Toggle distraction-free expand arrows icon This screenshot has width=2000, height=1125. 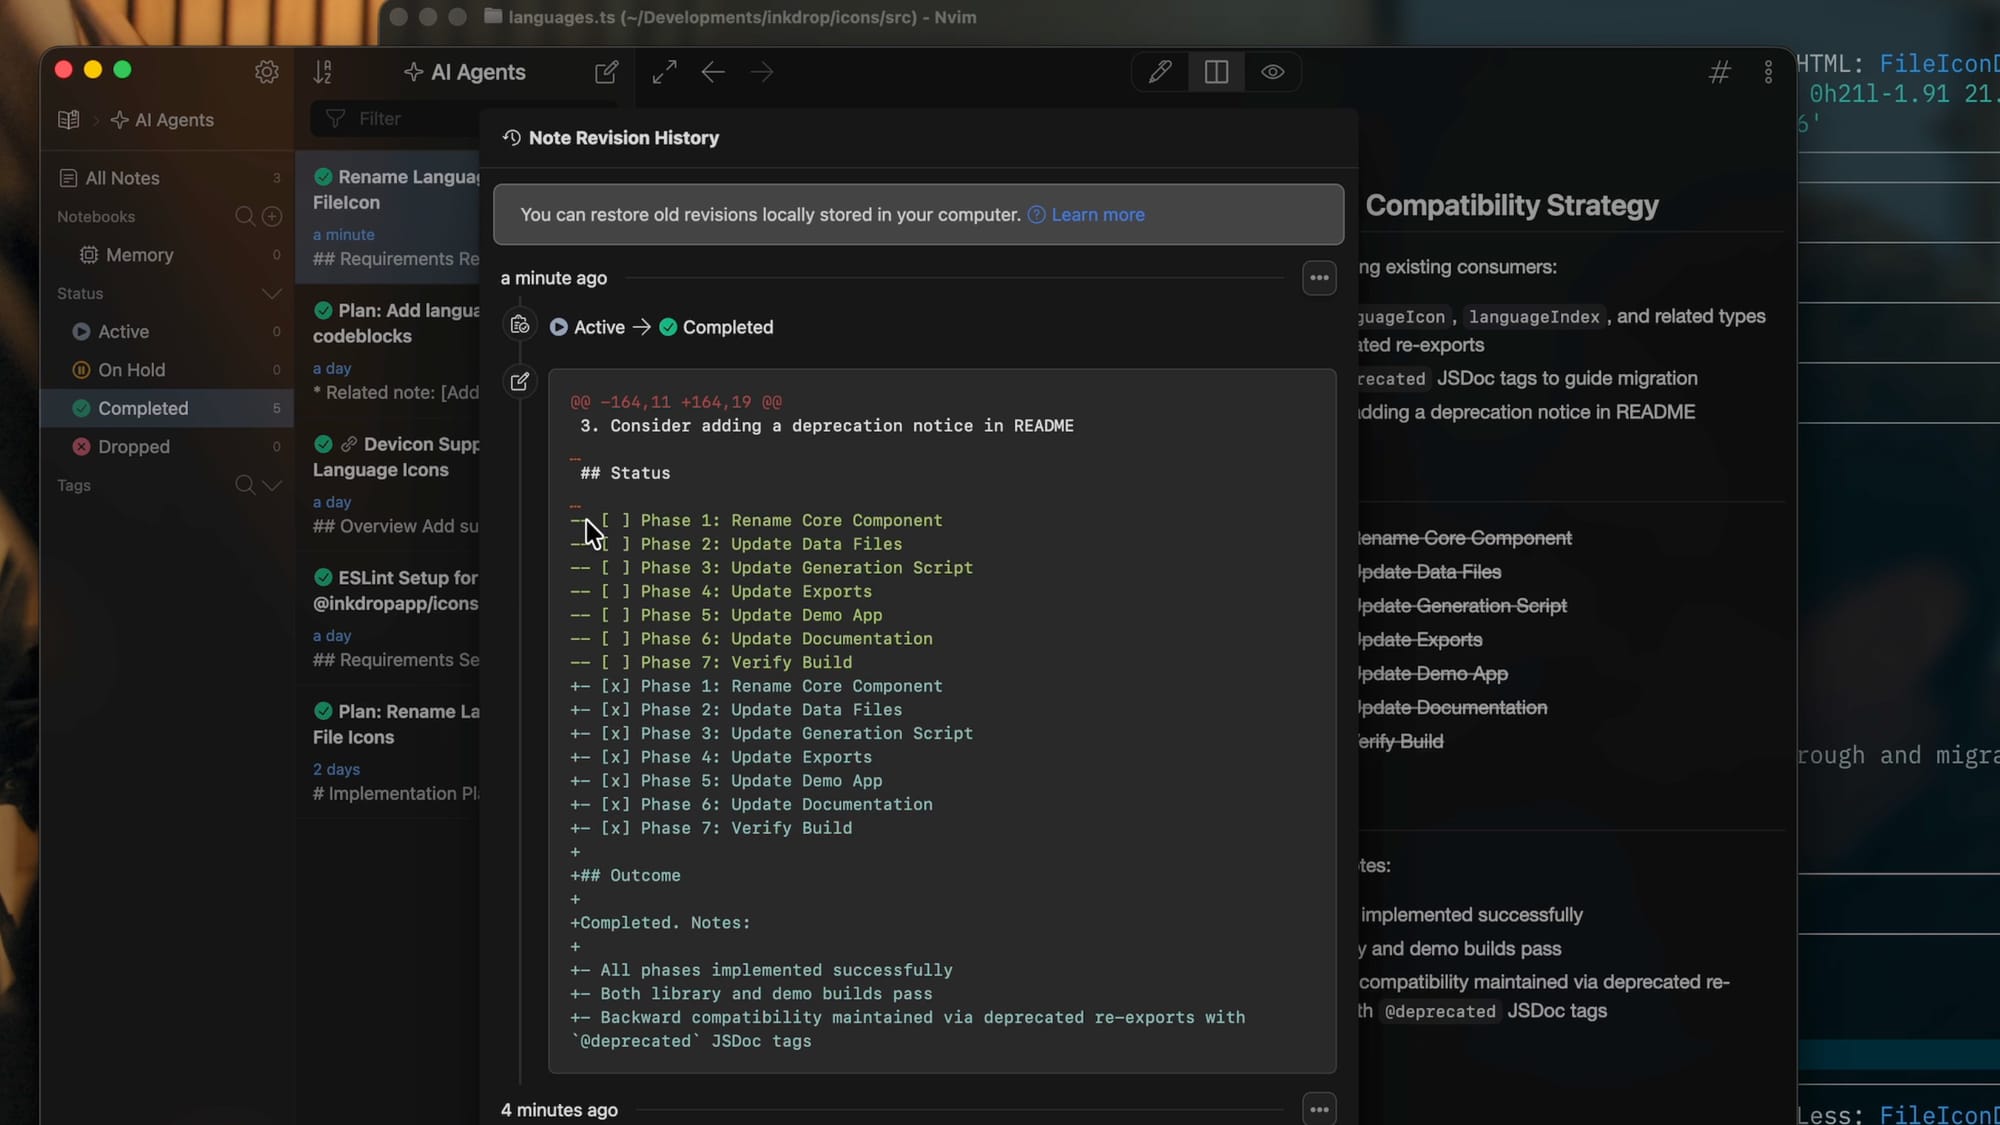coord(664,72)
